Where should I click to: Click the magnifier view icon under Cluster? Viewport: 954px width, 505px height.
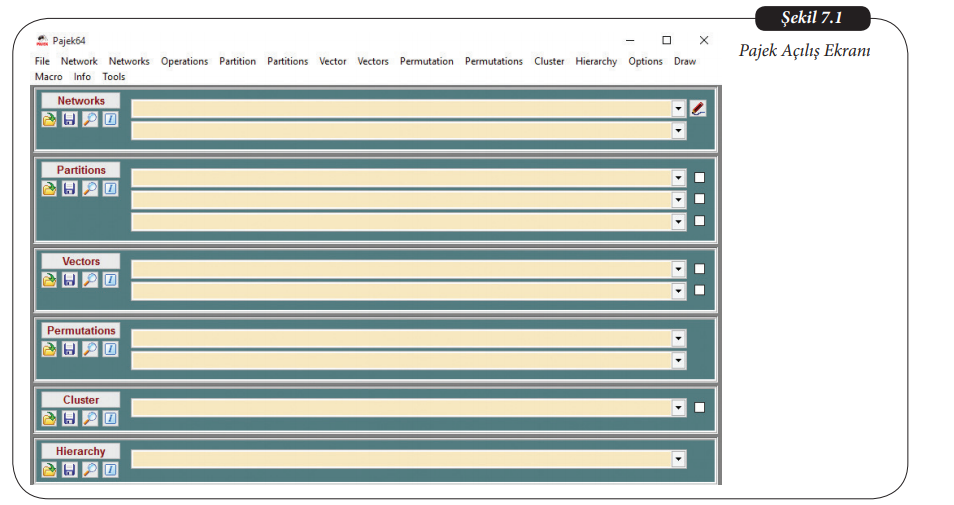90,418
